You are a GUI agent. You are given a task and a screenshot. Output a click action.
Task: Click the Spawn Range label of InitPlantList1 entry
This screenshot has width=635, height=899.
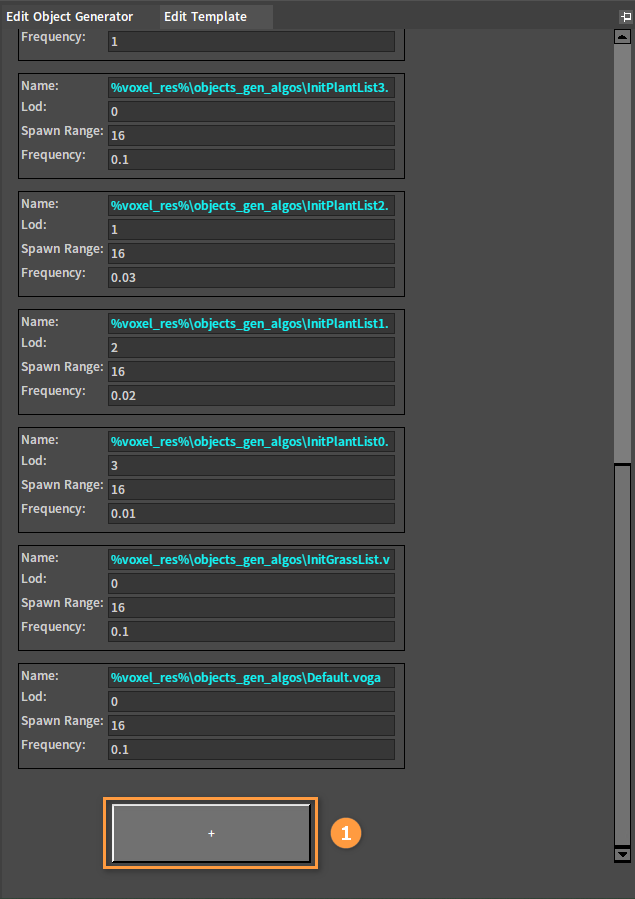pos(62,368)
